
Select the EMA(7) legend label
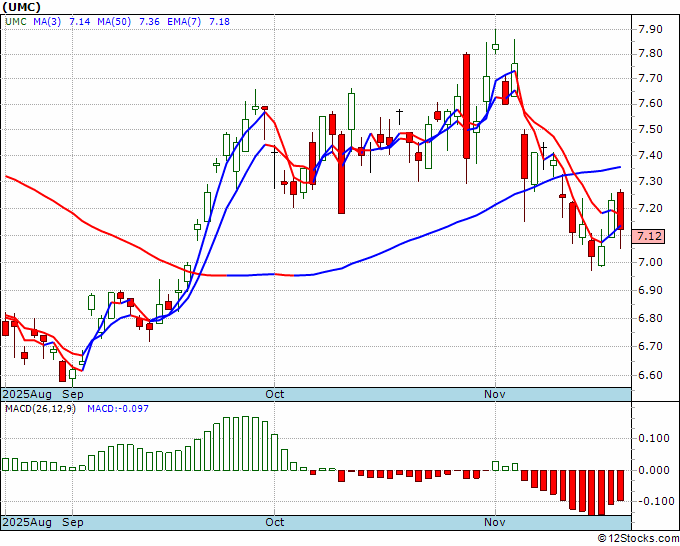pos(184,22)
